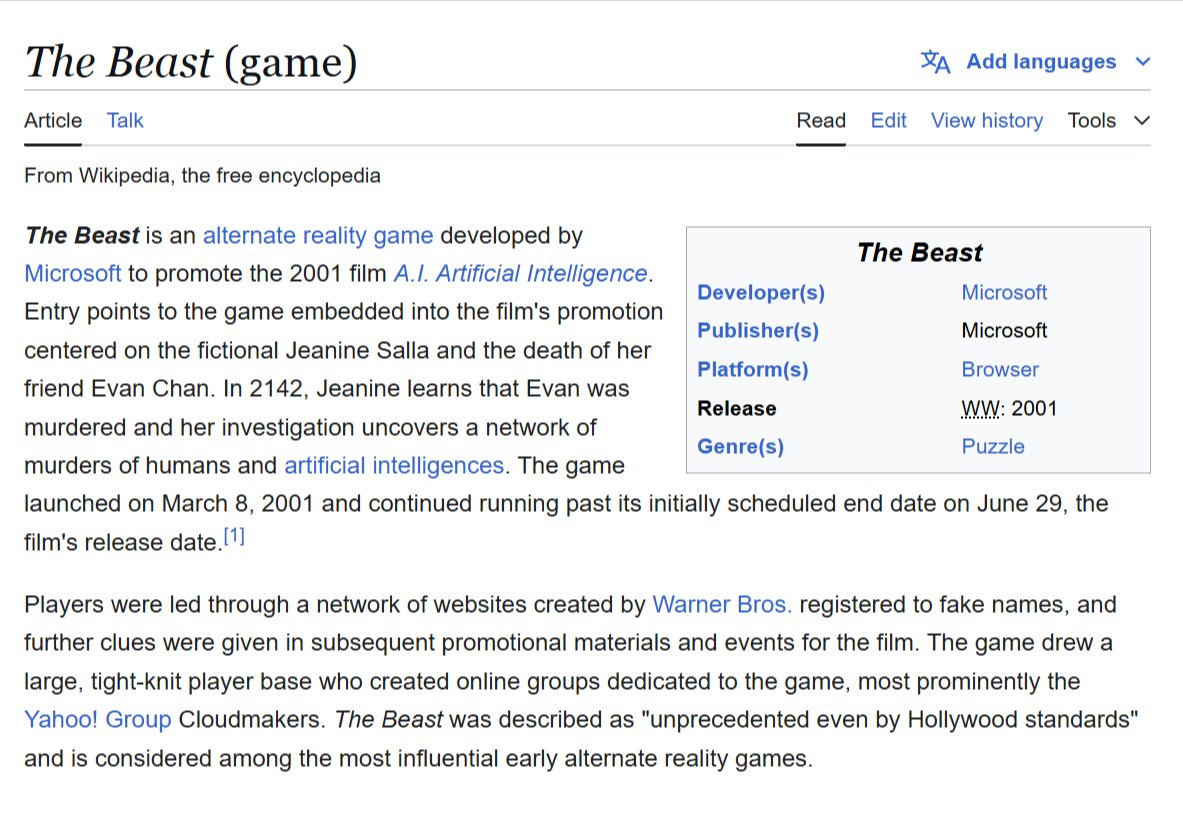Click the Publisher(s) infobox label link
The height and width of the screenshot is (819, 1183).
757,330
